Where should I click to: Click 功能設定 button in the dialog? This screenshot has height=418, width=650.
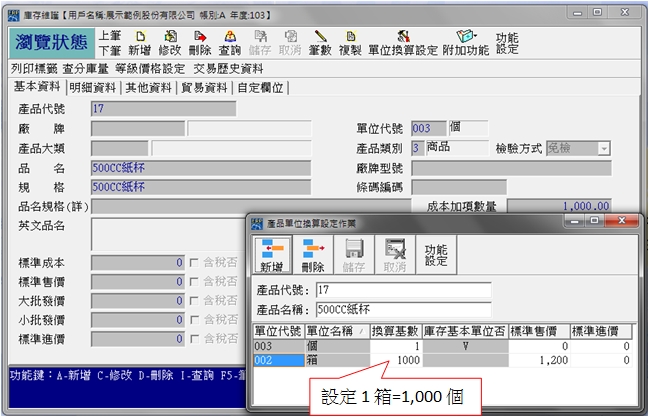pyautogui.click(x=436, y=254)
